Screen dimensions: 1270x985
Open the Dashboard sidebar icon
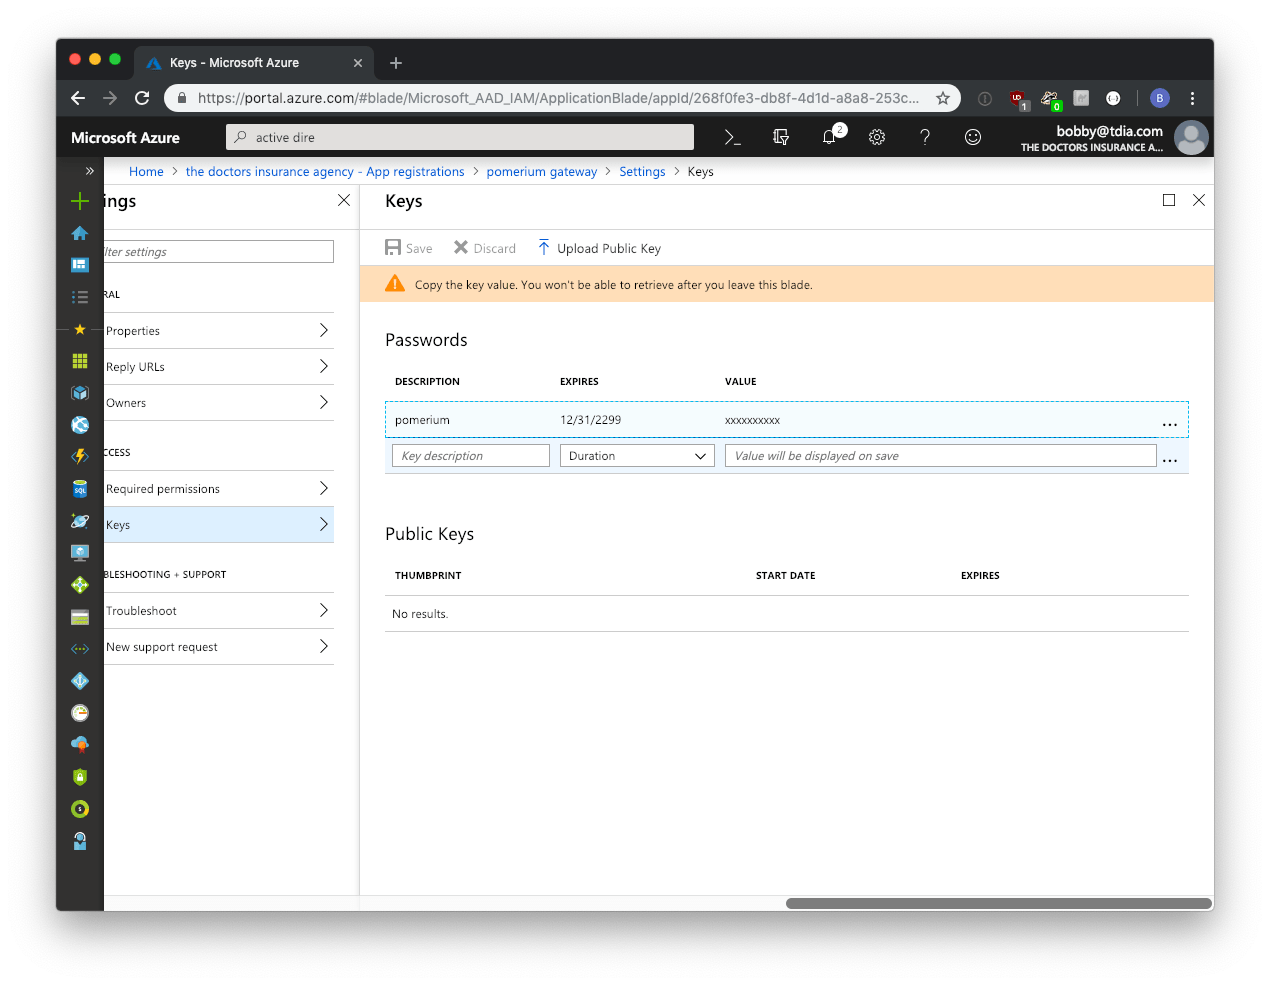click(x=80, y=265)
